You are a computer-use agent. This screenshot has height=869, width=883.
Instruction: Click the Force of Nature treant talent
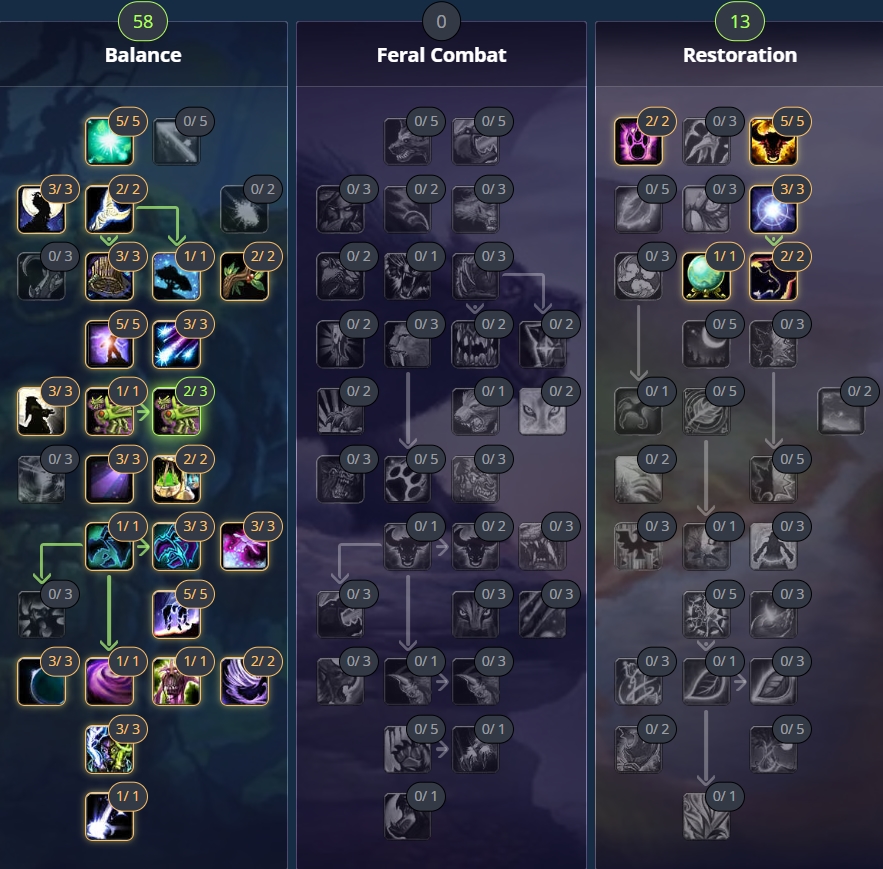[x=177, y=681]
